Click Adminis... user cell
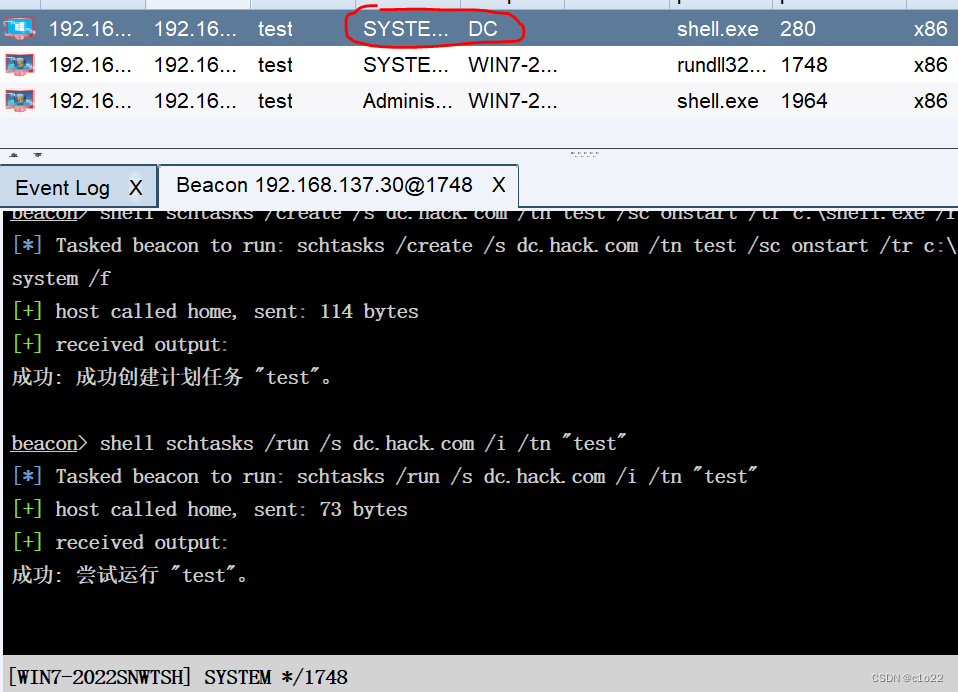The height and width of the screenshot is (692, 958). coord(408,101)
